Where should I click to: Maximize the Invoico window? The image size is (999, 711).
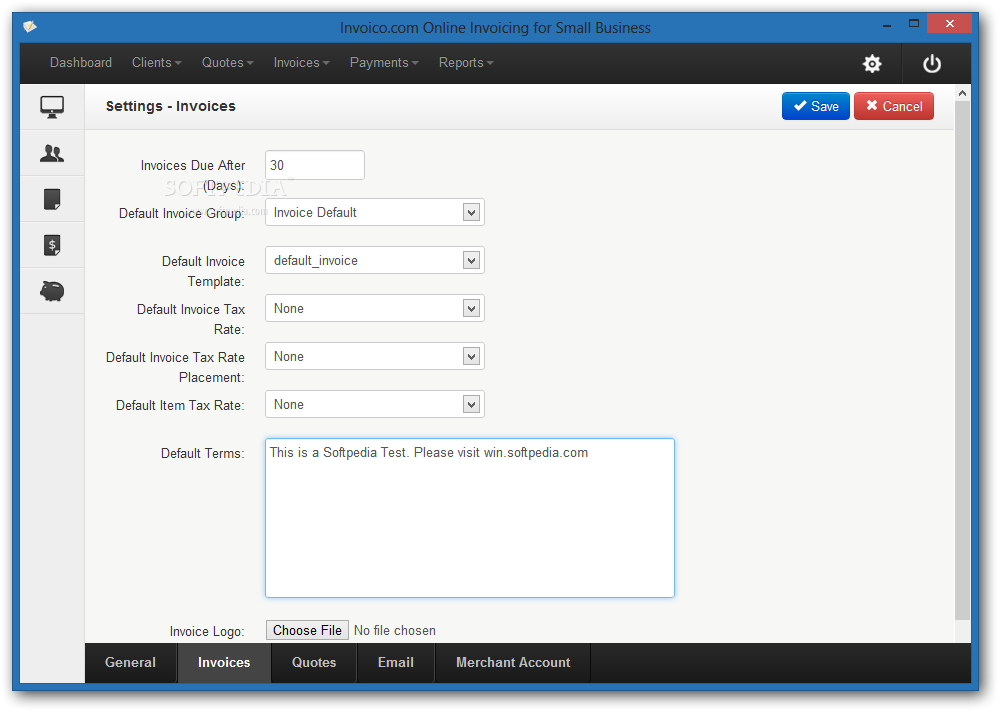[x=914, y=24]
